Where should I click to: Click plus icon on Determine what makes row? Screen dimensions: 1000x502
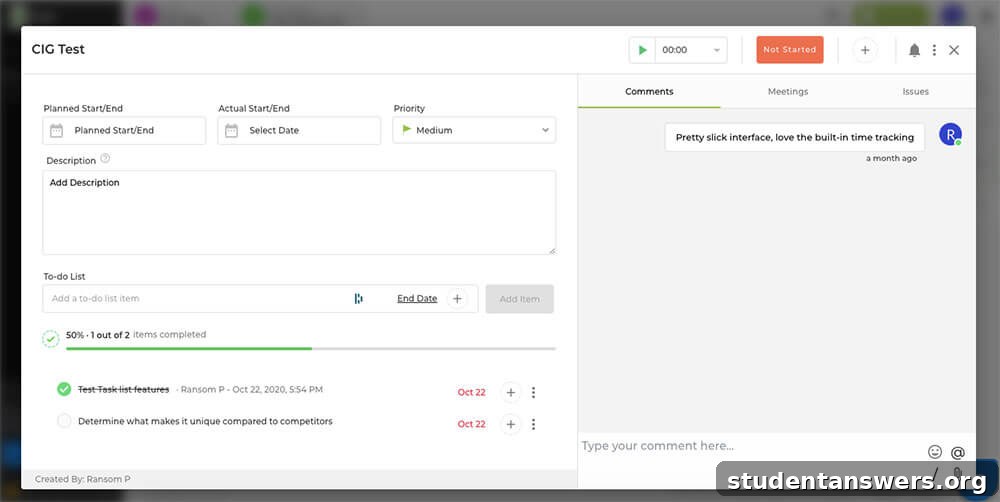tap(510, 424)
